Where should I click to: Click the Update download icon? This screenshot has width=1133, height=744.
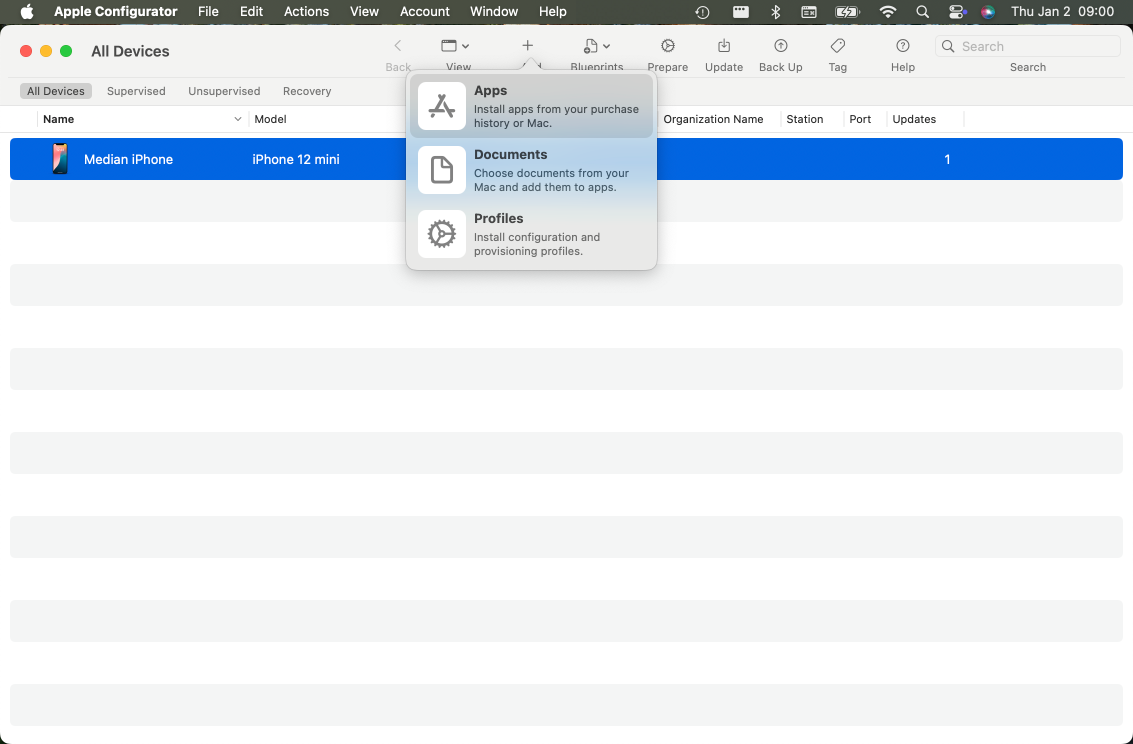click(x=723, y=46)
